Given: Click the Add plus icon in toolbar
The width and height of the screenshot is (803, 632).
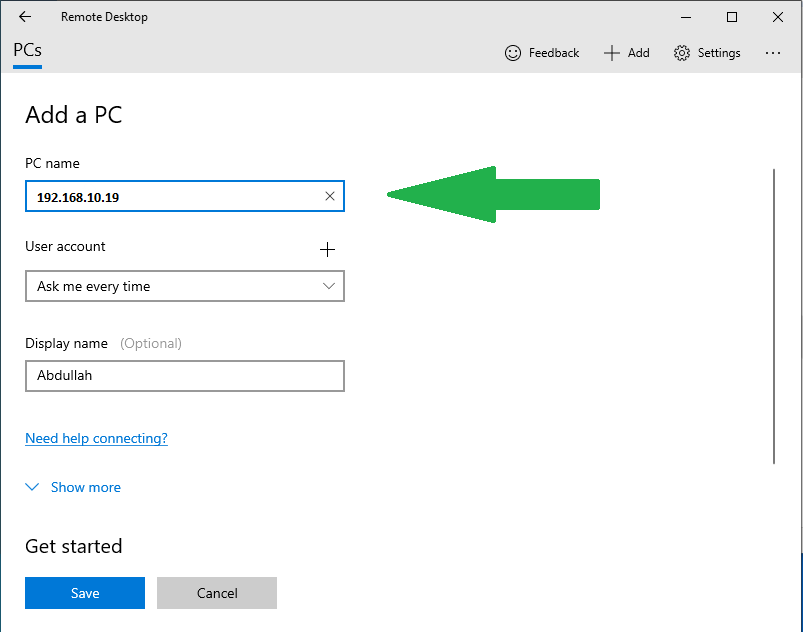Looking at the screenshot, I should pyautogui.click(x=612, y=53).
